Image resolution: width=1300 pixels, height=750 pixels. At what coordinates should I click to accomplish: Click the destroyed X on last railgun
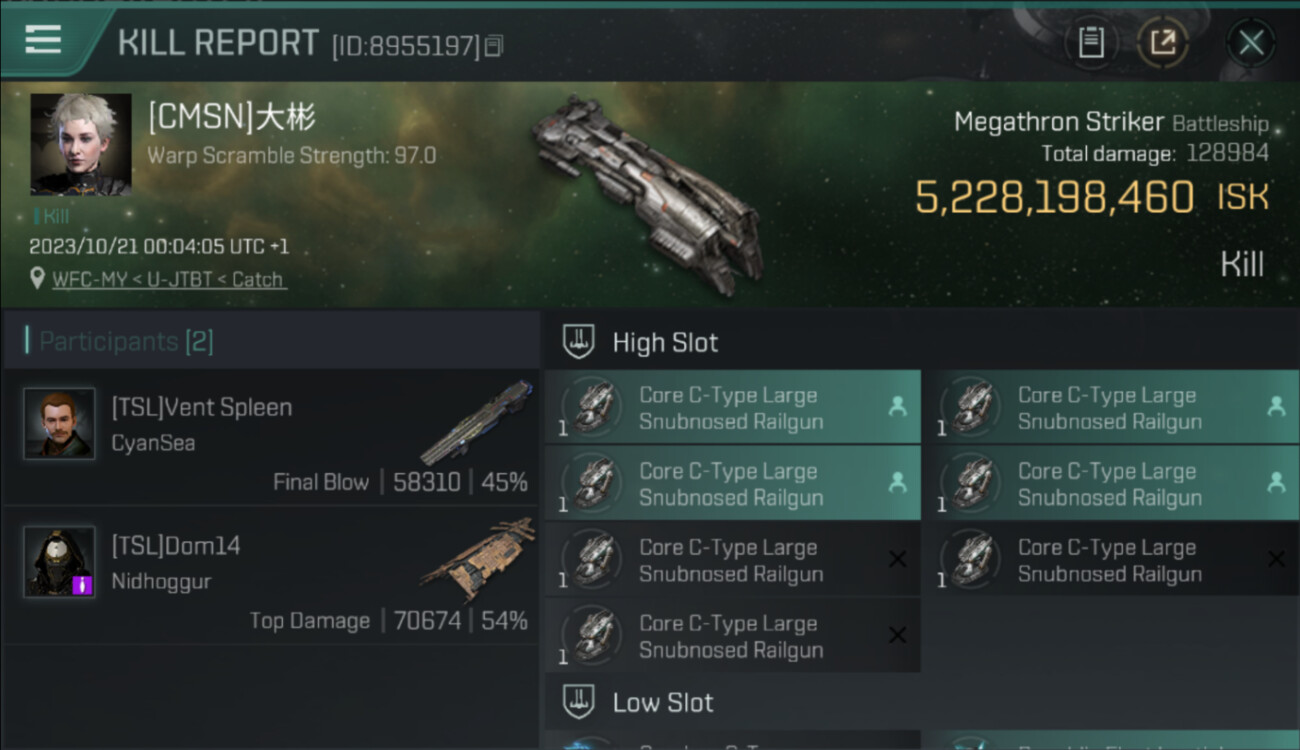tap(897, 635)
